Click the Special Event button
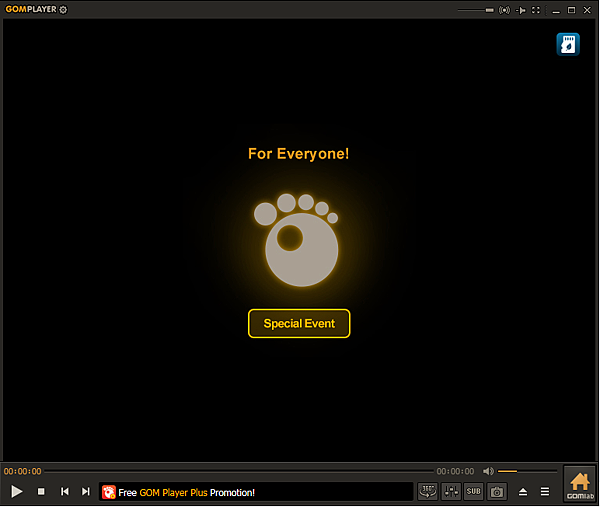This screenshot has width=600, height=507. tap(299, 324)
